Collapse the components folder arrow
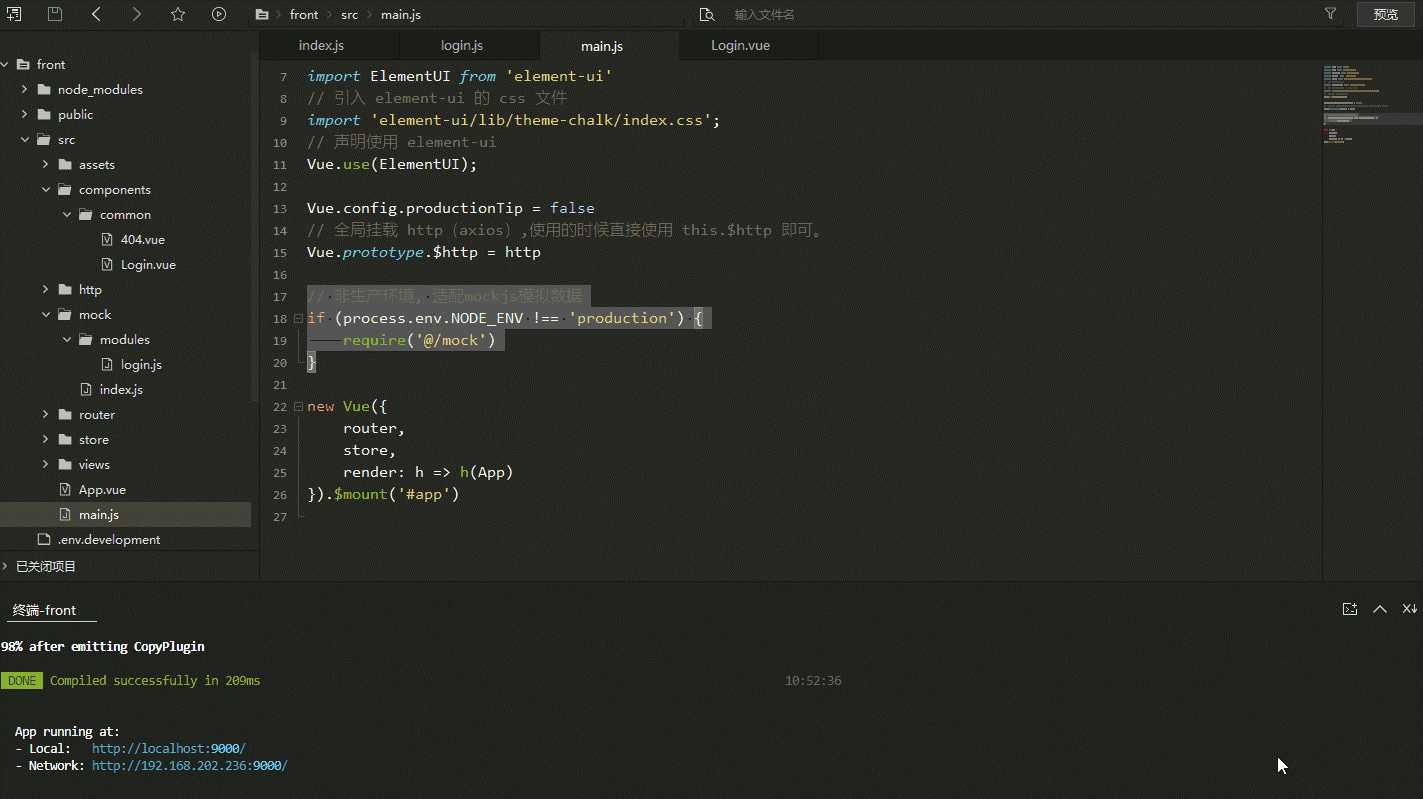 coord(45,189)
